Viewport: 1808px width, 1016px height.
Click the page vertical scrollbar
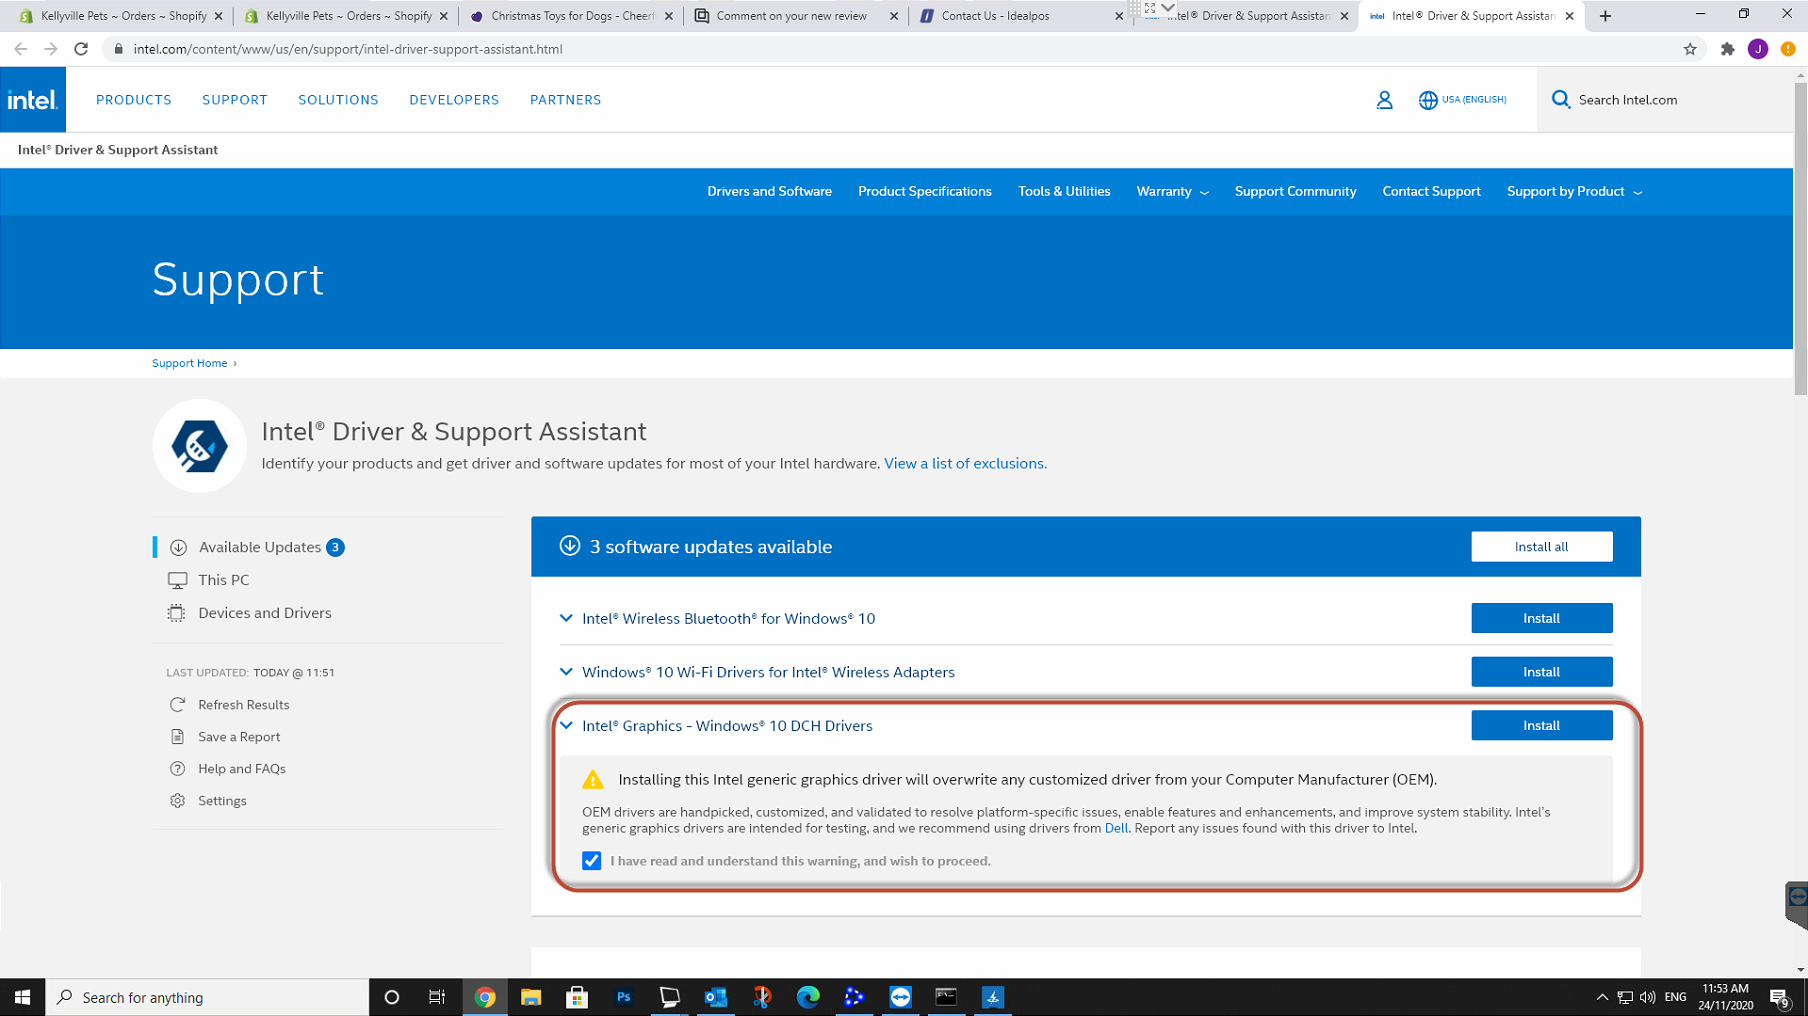[x=1800, y=239]
